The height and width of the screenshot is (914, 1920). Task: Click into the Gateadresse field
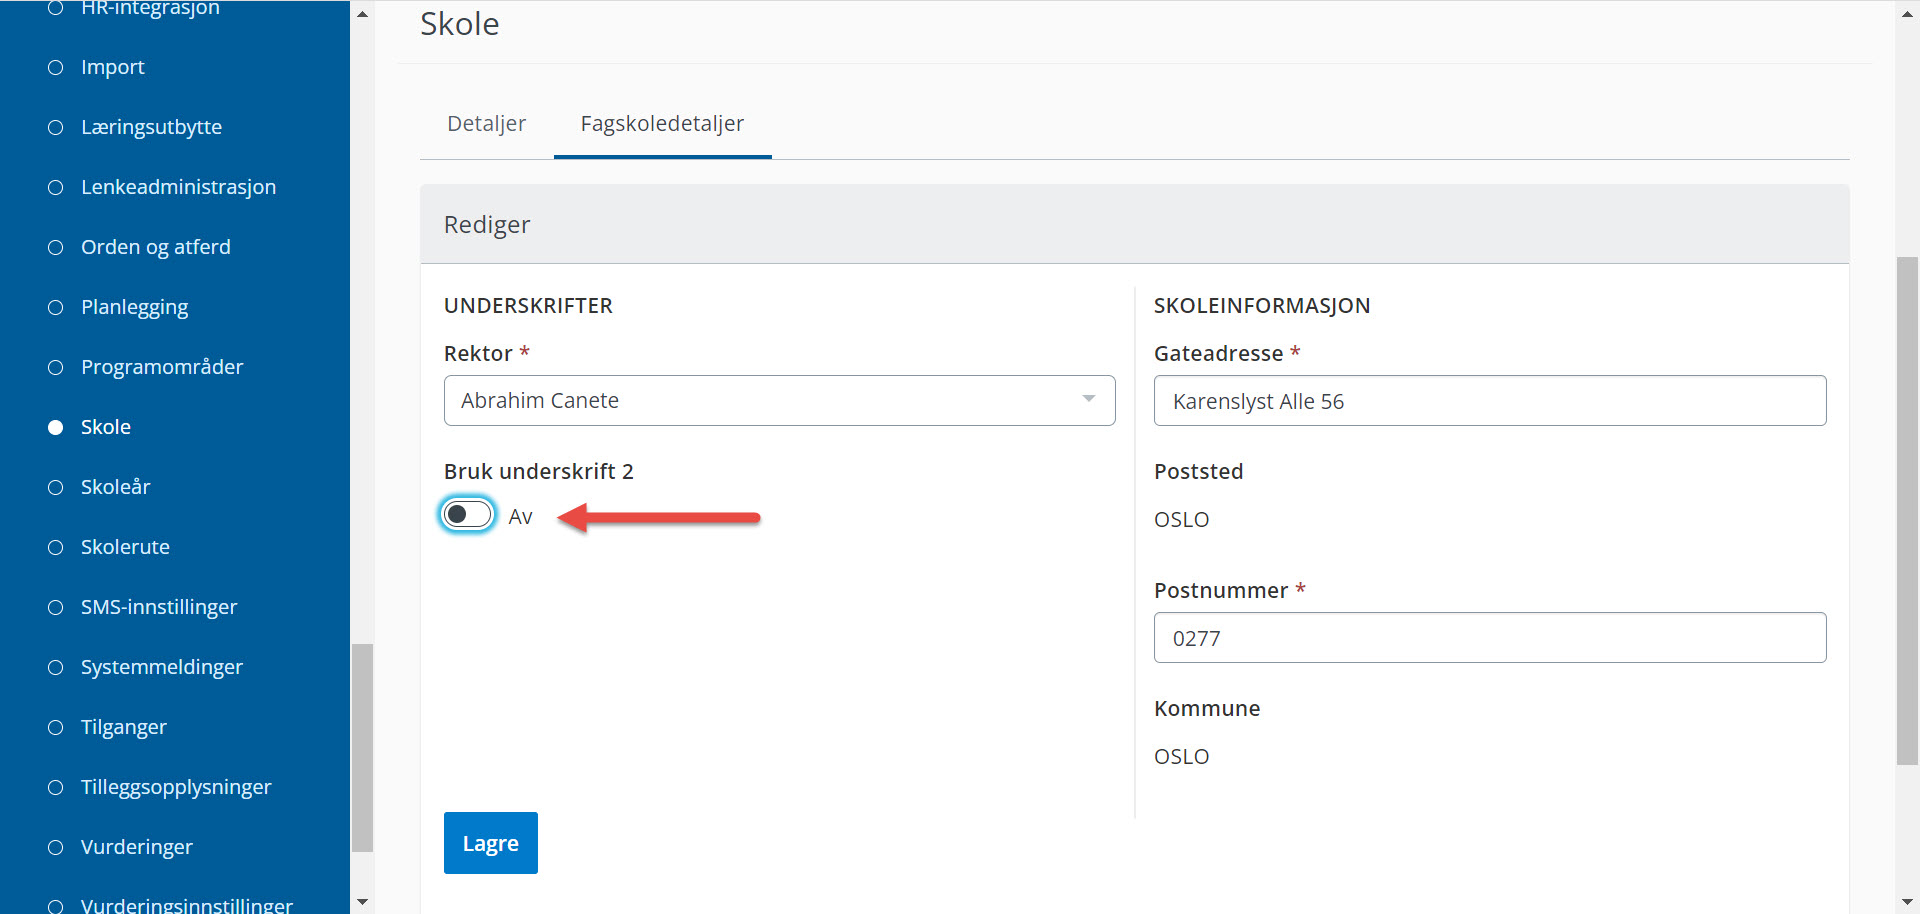(1489, 400)
